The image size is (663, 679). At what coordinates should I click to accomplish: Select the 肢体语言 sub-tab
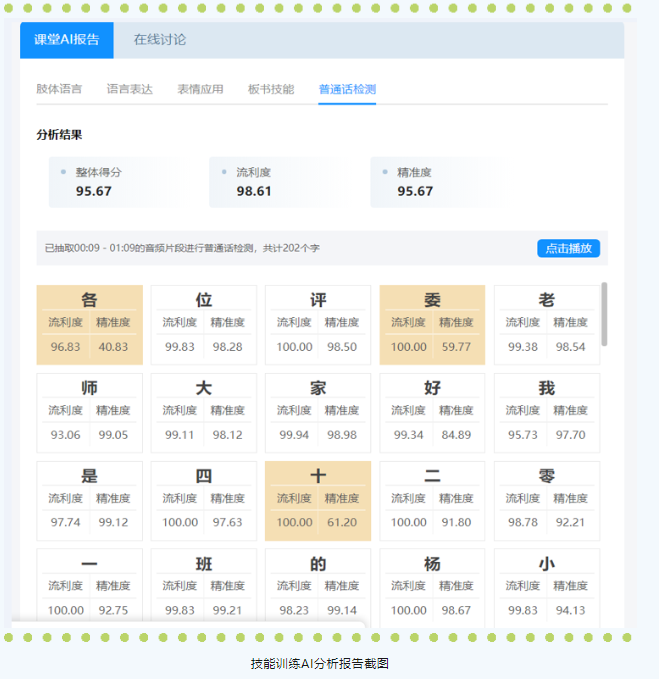[x=59, y=89]
